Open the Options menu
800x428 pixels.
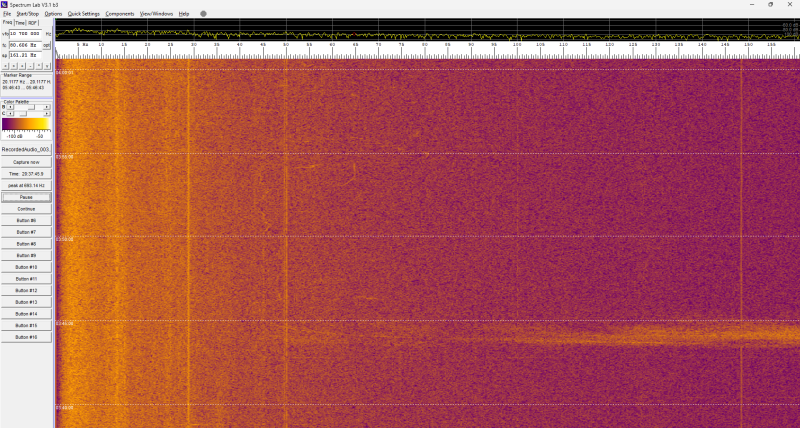click(x=53, y=14)
